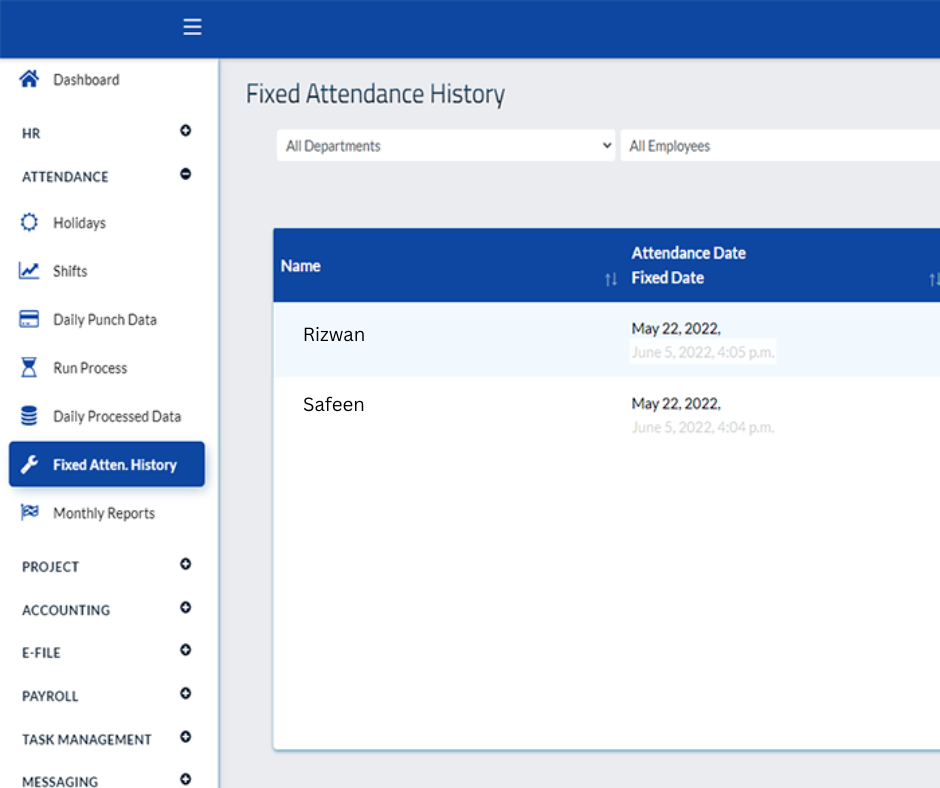
Task: Expand the TASK MANAGEMENT section plus icon
Action: [x=186, y=736]
